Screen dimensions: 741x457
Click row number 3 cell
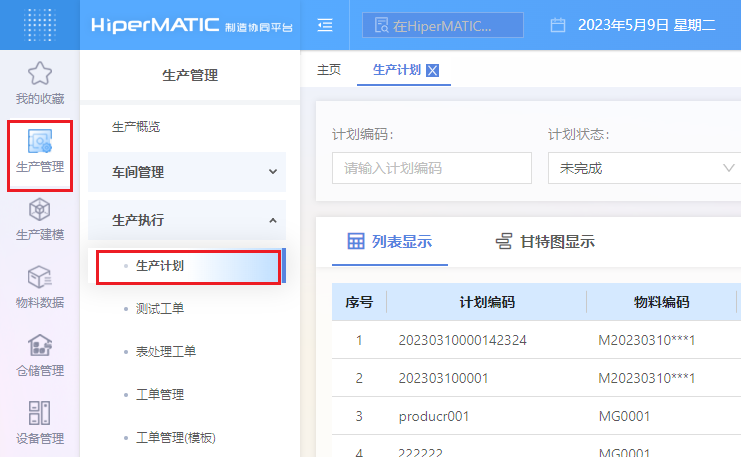tap(359, 416)
